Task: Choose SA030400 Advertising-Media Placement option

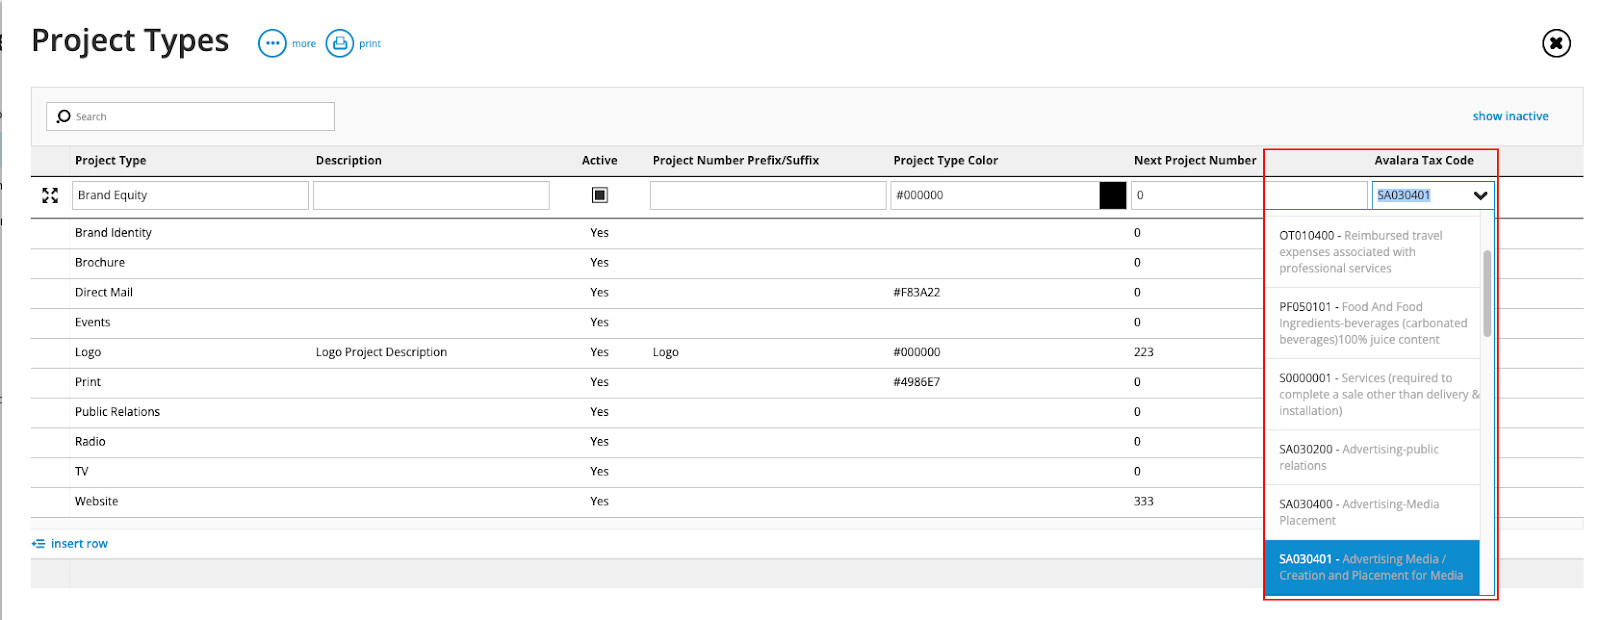Action: pos(1371,512)
